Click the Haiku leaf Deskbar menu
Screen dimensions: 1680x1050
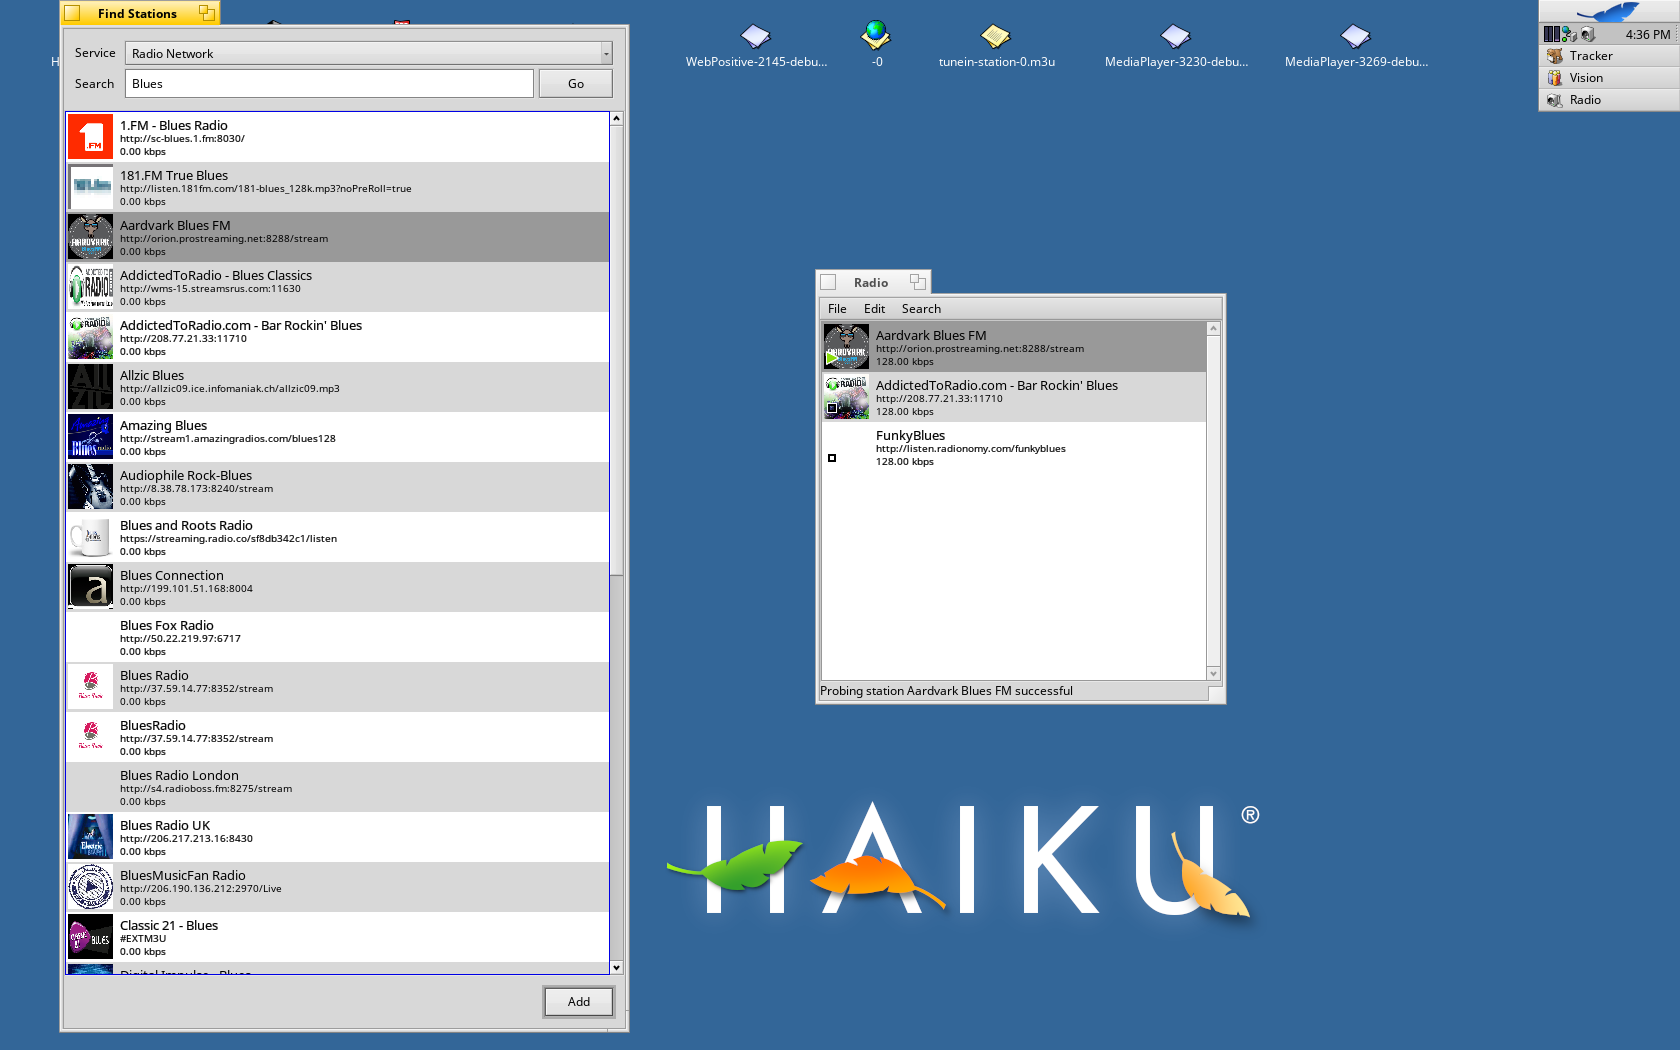(1609, 12)
